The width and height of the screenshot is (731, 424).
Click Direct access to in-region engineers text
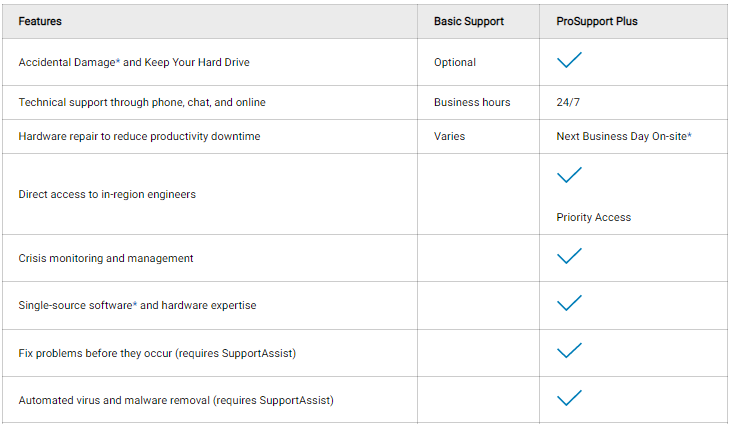tap(107, 195)
